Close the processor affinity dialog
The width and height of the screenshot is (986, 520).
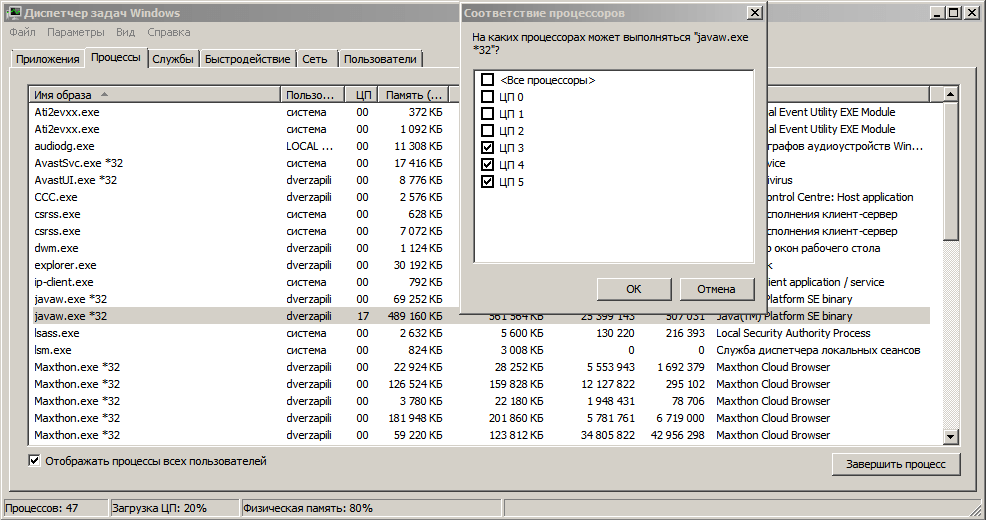(x=754, y=13)
